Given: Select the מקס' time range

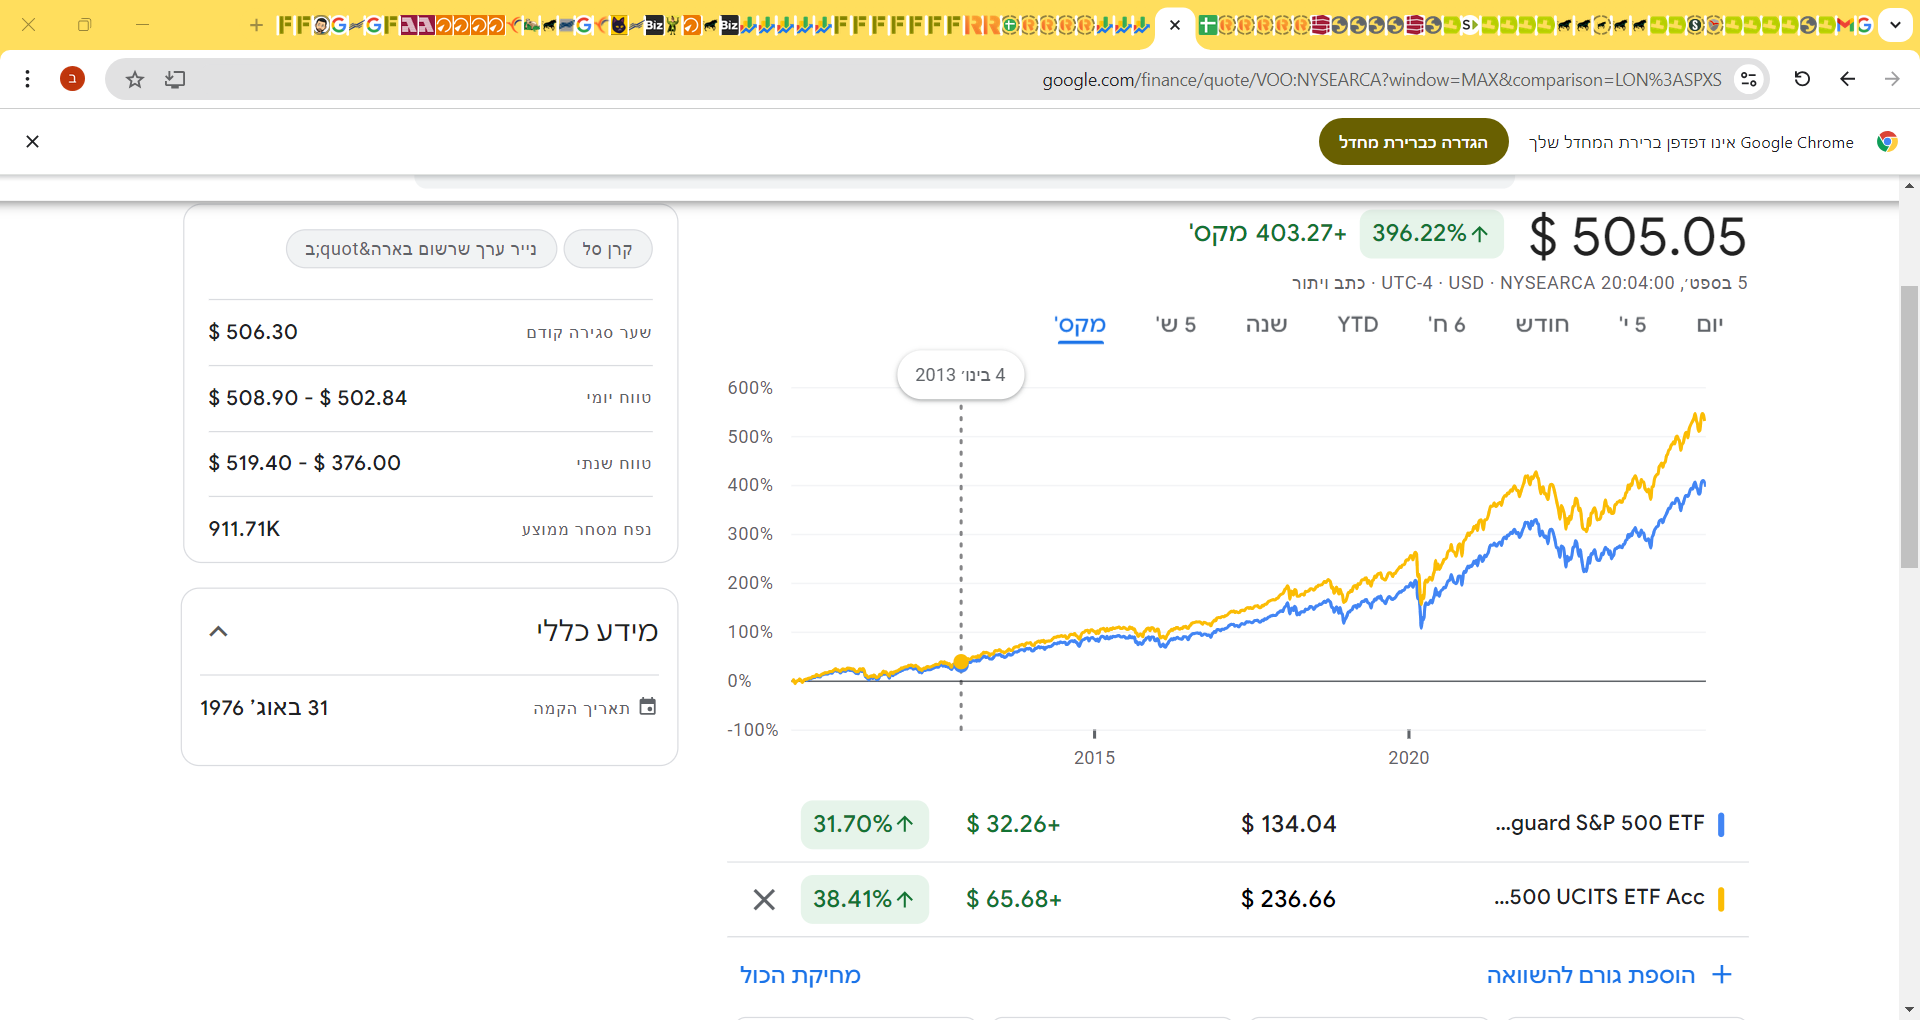Looking at the screenshot, I should [x=1080, y=324].
